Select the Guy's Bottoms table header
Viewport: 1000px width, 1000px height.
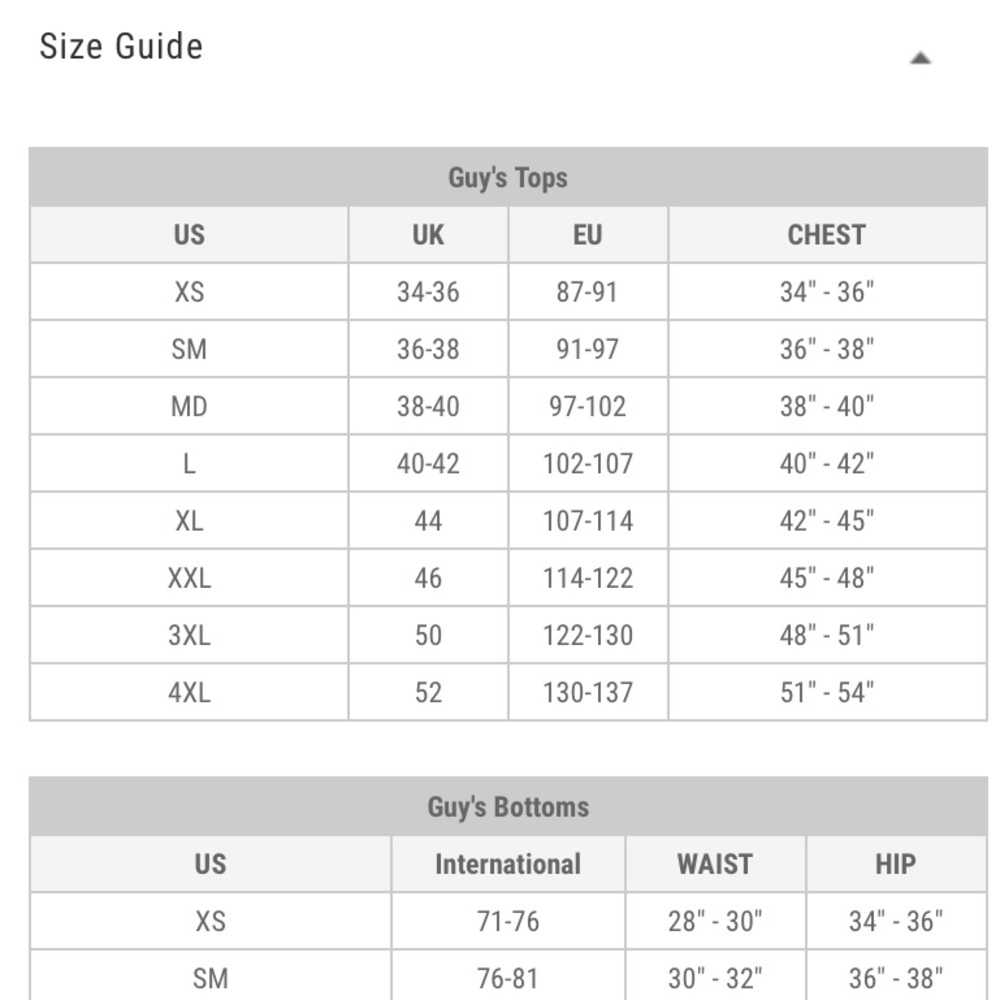click(x=508, y=806)
